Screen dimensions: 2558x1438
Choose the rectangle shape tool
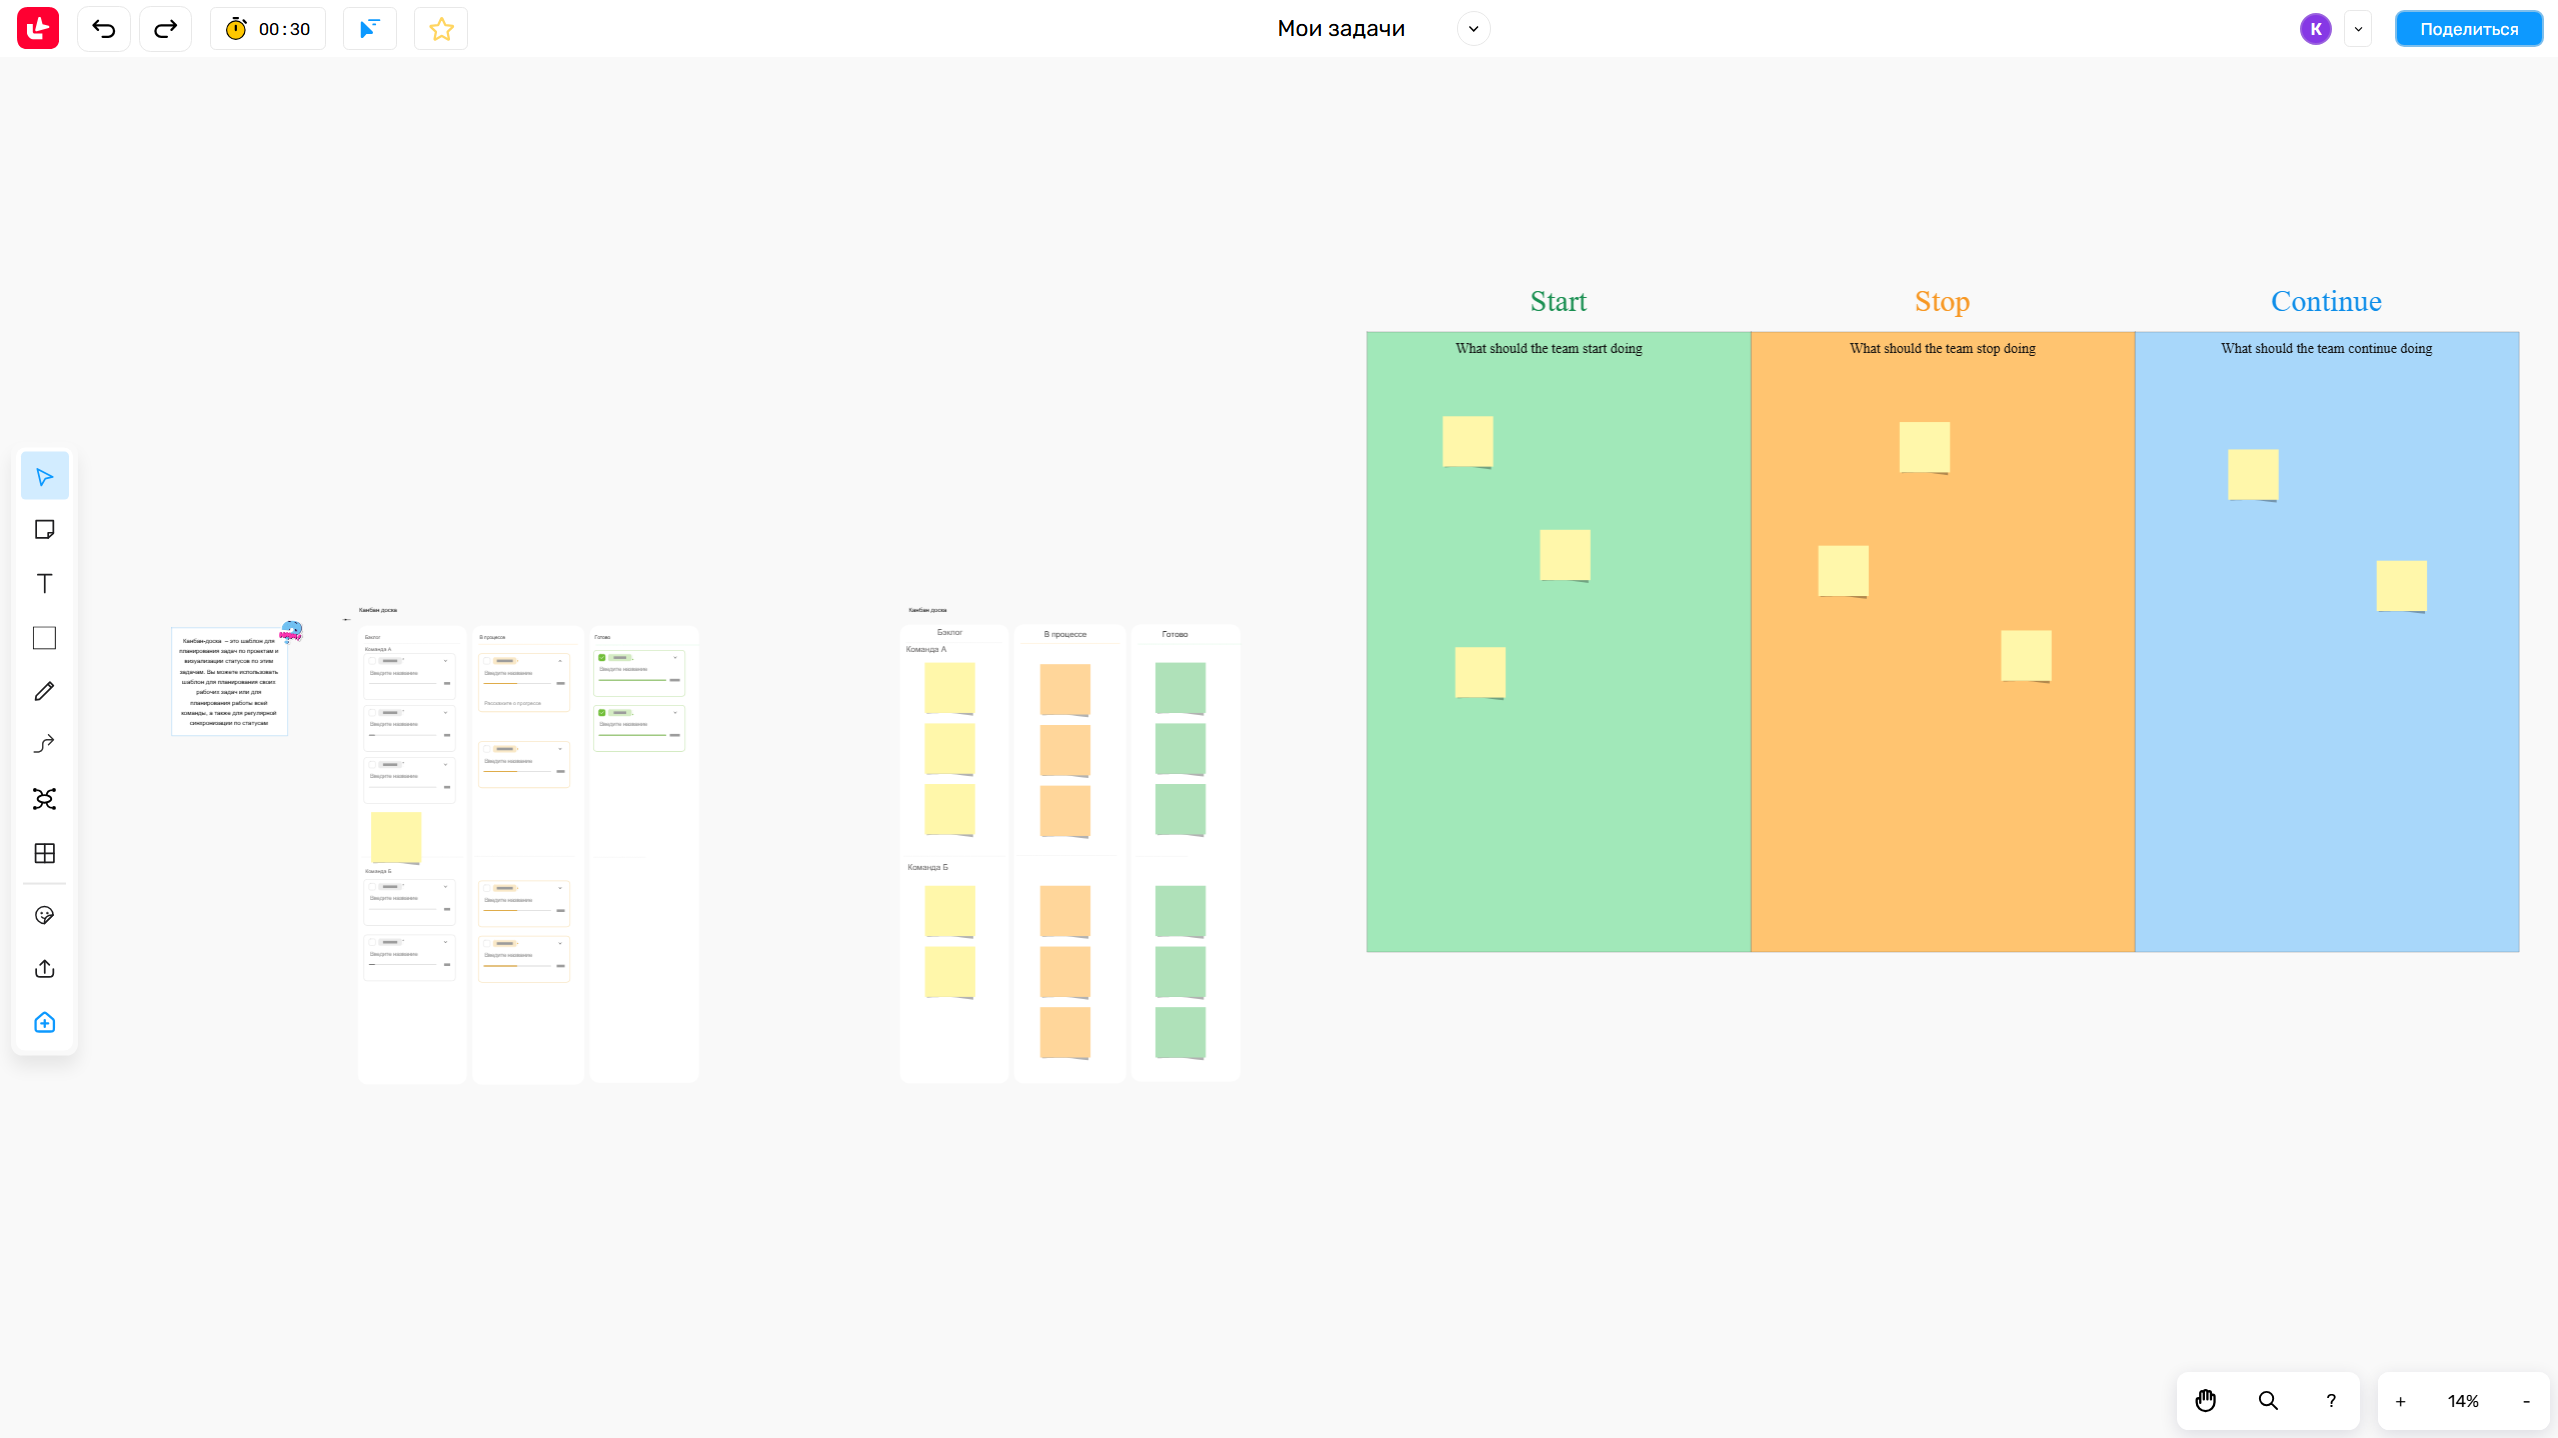click(44, 638)
